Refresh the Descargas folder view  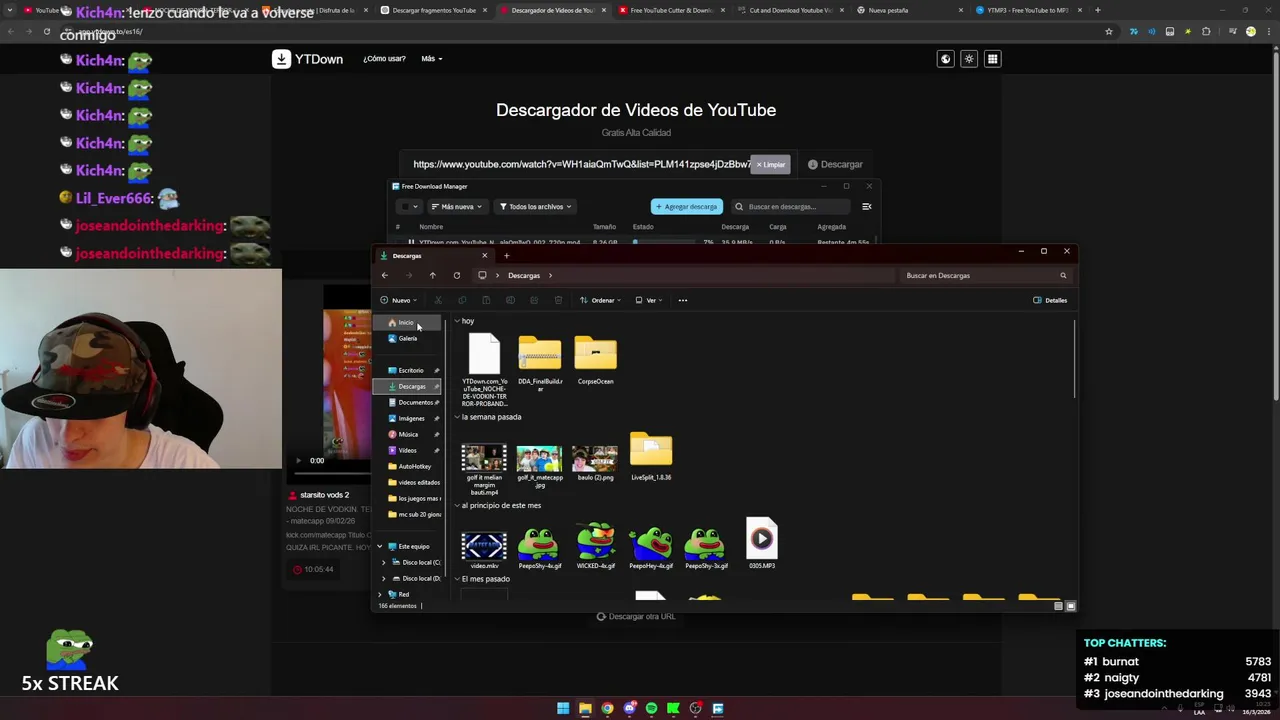click(457, 275)
